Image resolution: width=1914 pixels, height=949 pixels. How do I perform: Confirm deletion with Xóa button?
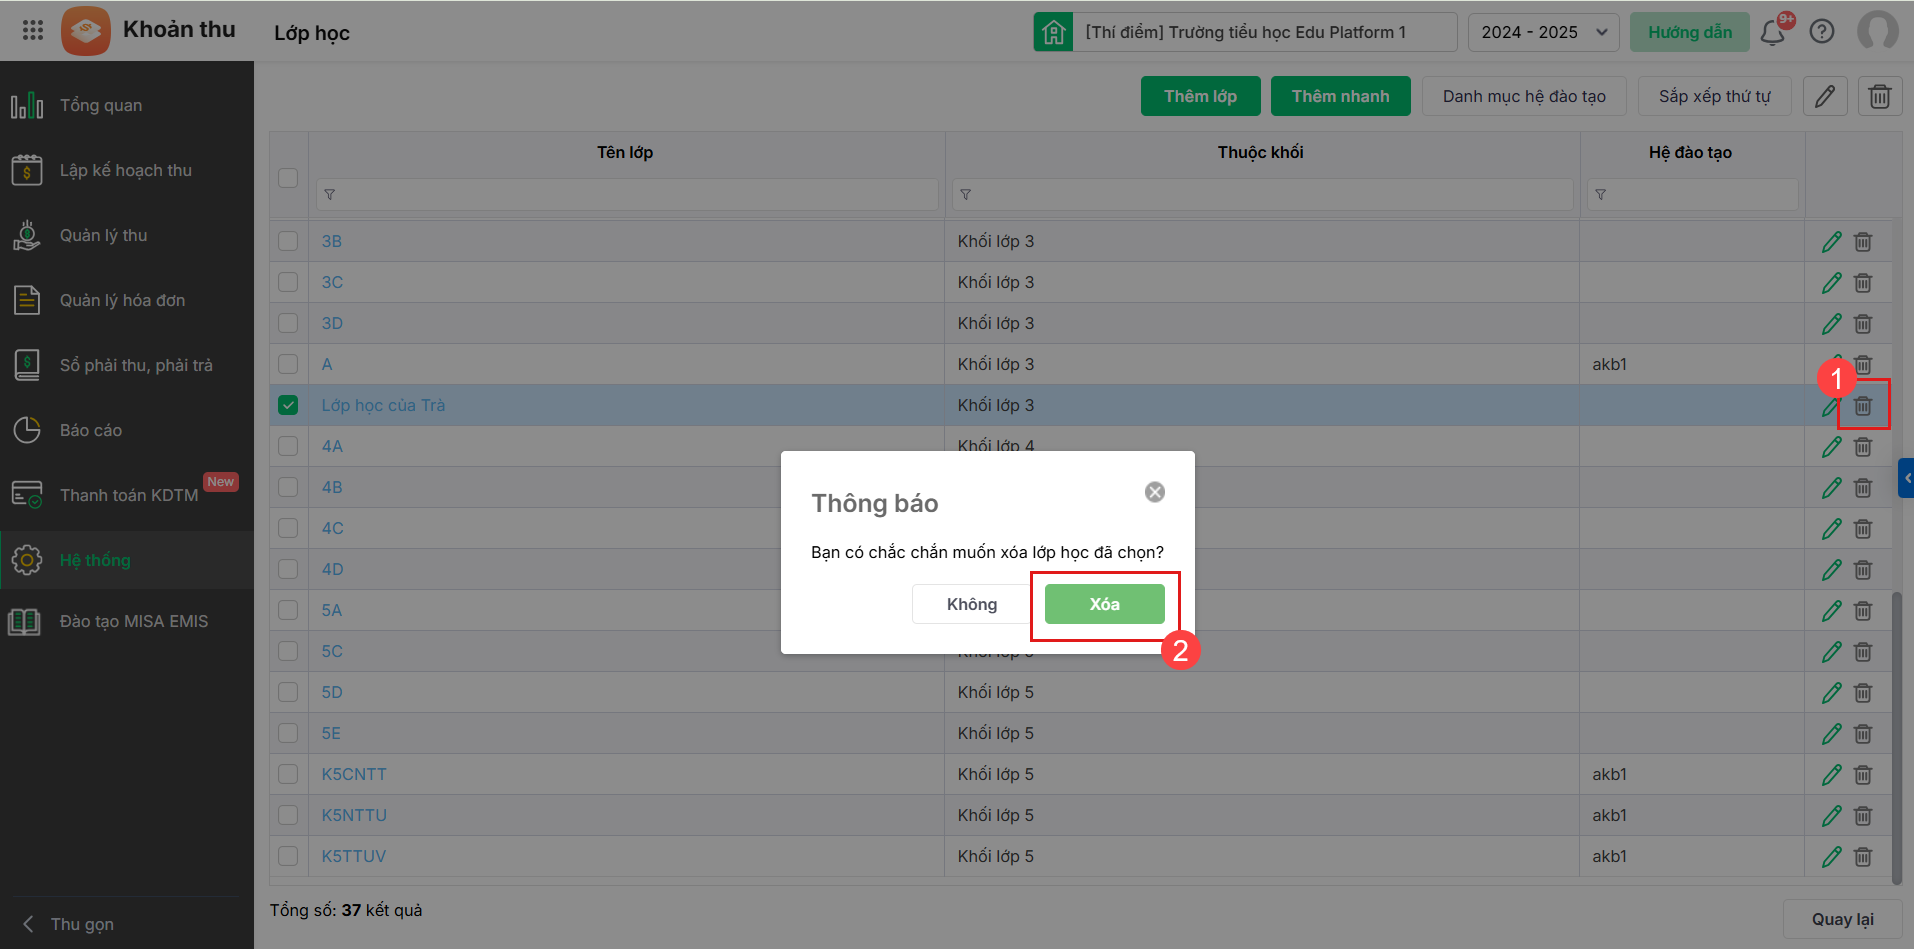click(x=1104, y=604)
